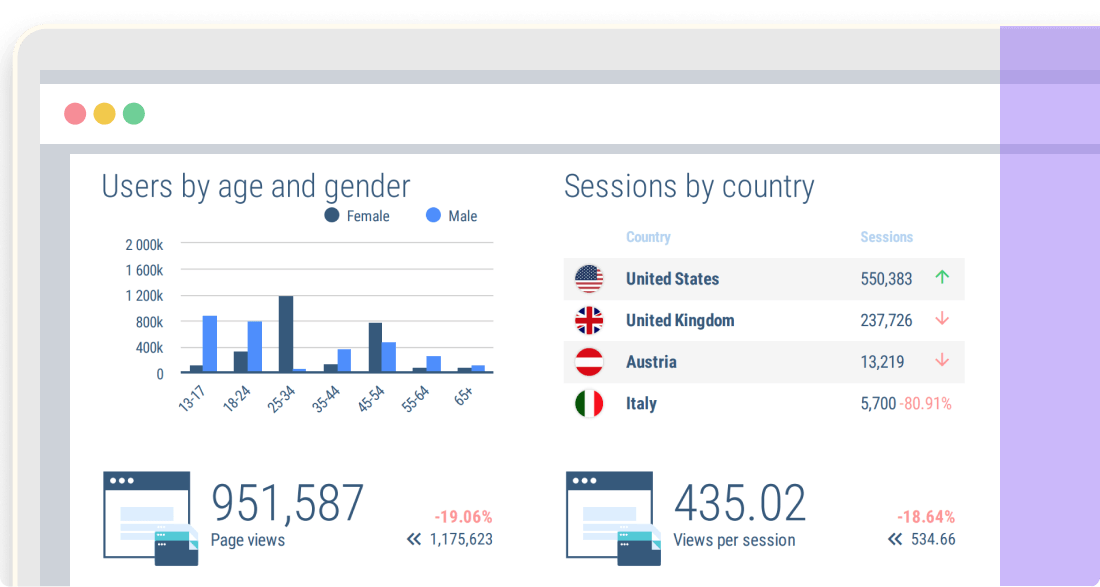Click the Italy flag icon
Image resolution: width=1100 pixels, height=587 pixels.
click(590, 403)
